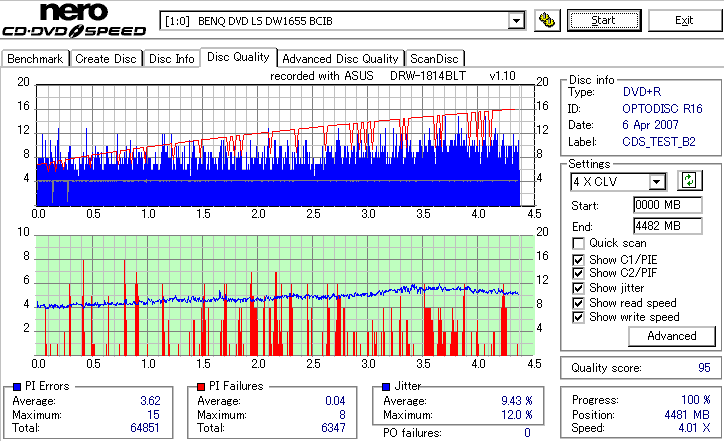This screenshot has height=441, width=724.
Task: Click the Nero CD-DVD Speed logo
Action: tap(74, 20)
